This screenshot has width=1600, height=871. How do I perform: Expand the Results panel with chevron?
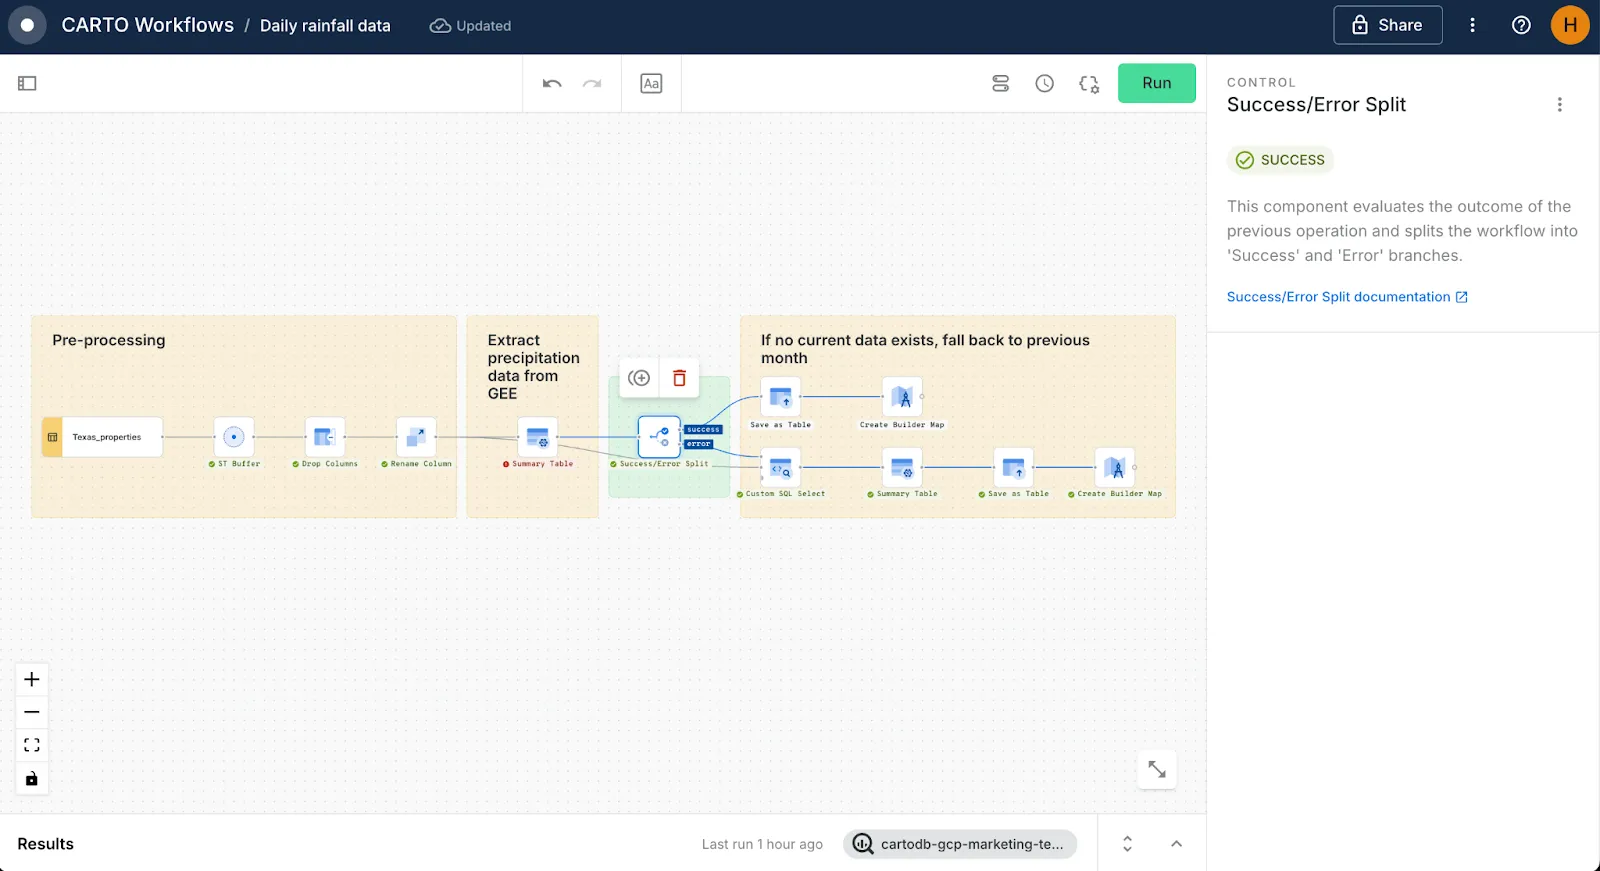click(1176, 844)
